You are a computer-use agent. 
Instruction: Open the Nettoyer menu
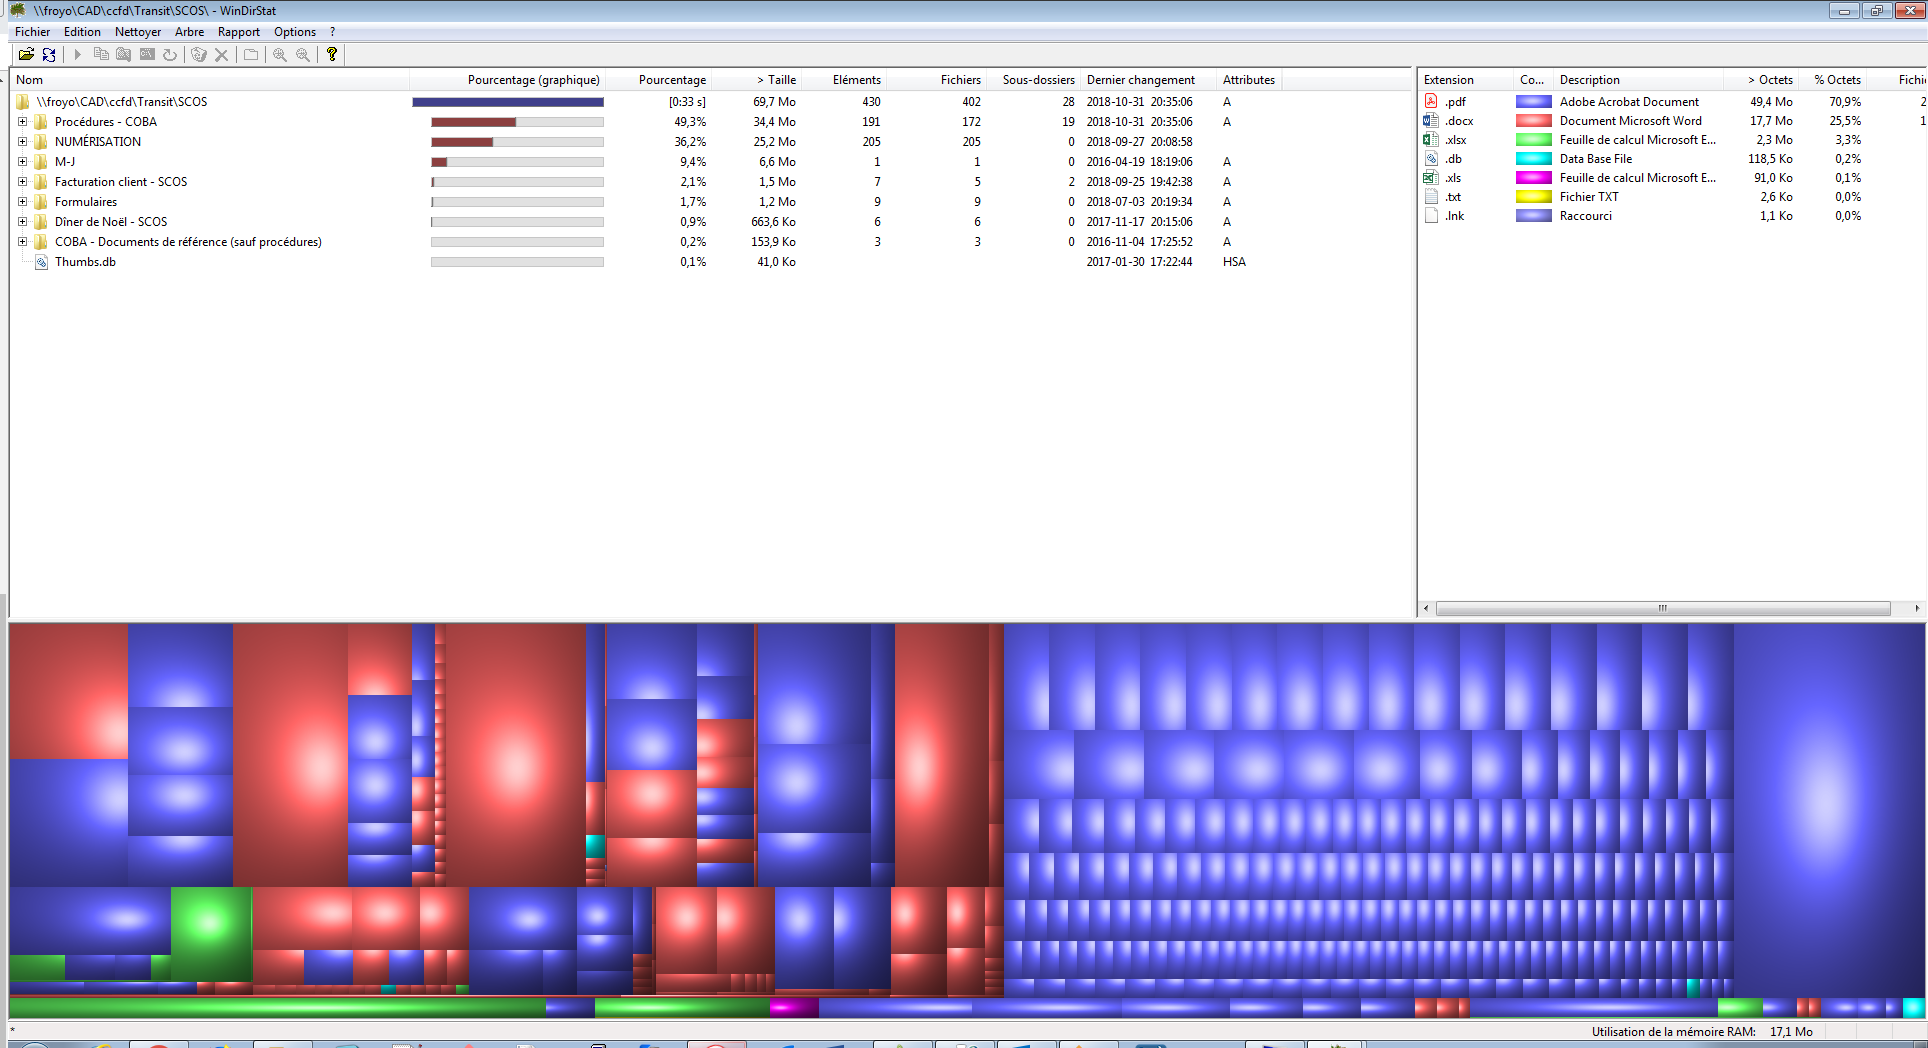tap(137, 32)
